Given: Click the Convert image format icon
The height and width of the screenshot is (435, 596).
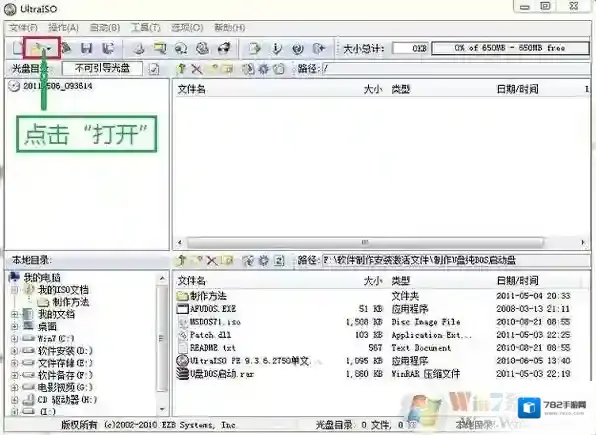Looking at the screenshot, I should tap(160, 48).
